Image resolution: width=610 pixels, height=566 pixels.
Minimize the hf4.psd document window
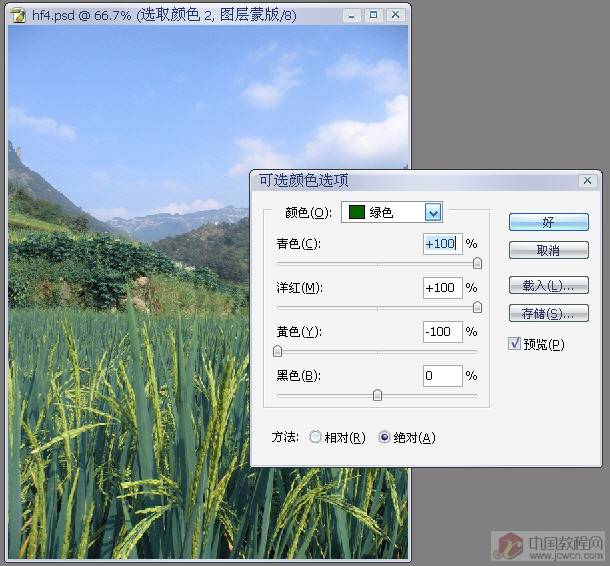pyautogui.click(x=351, y=15)
